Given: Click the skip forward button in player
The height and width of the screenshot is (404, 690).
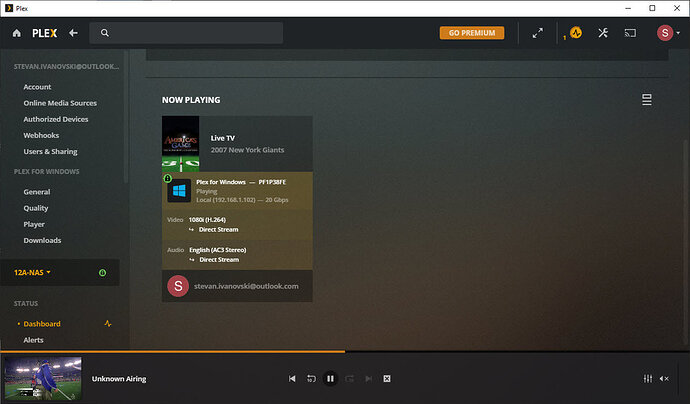Looking at the screenshot, I should (350, 379).
